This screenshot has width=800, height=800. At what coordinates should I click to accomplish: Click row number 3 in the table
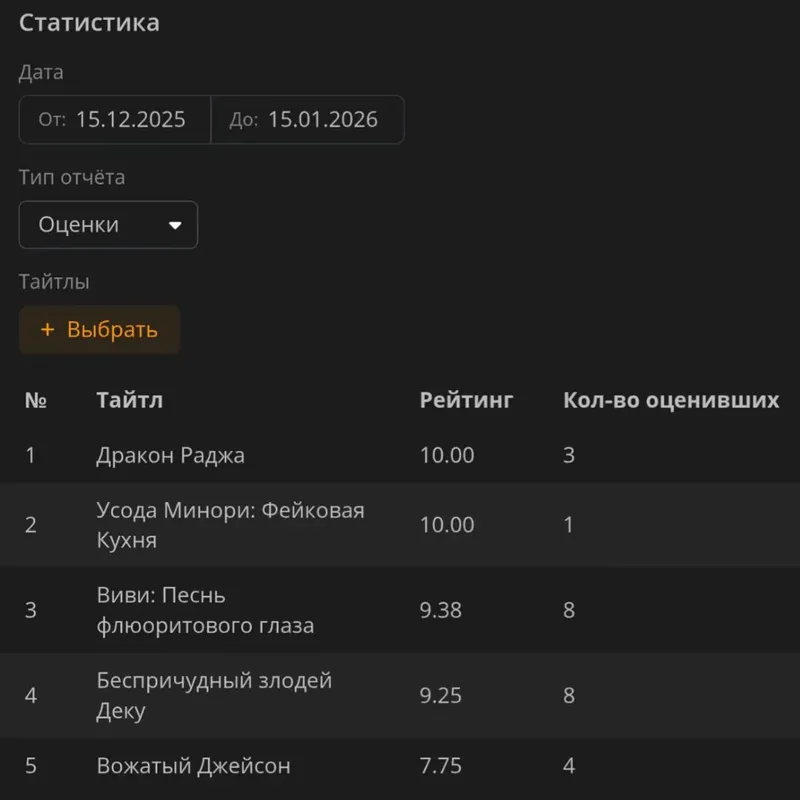(x=31, y=610)
